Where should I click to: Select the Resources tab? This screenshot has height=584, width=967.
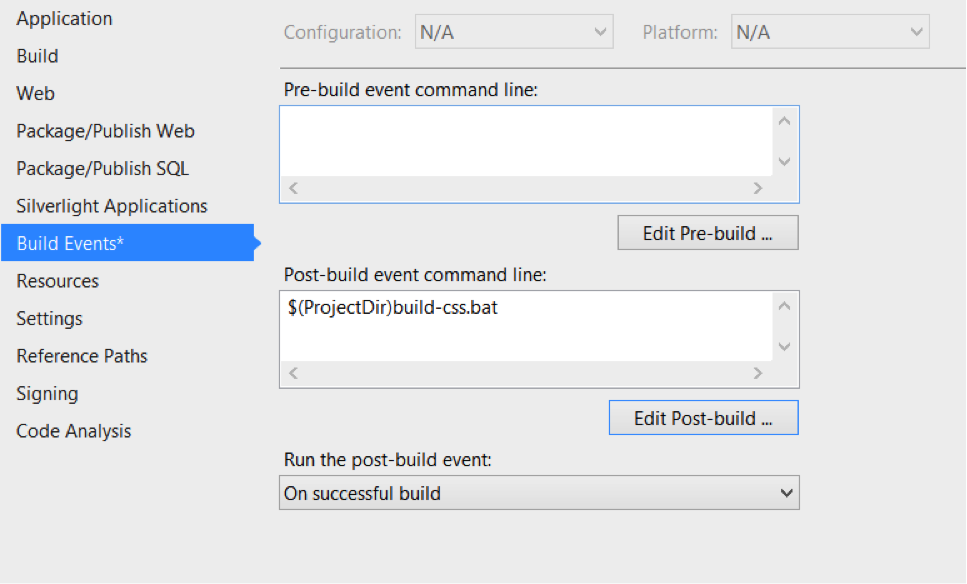click(58, 281)
